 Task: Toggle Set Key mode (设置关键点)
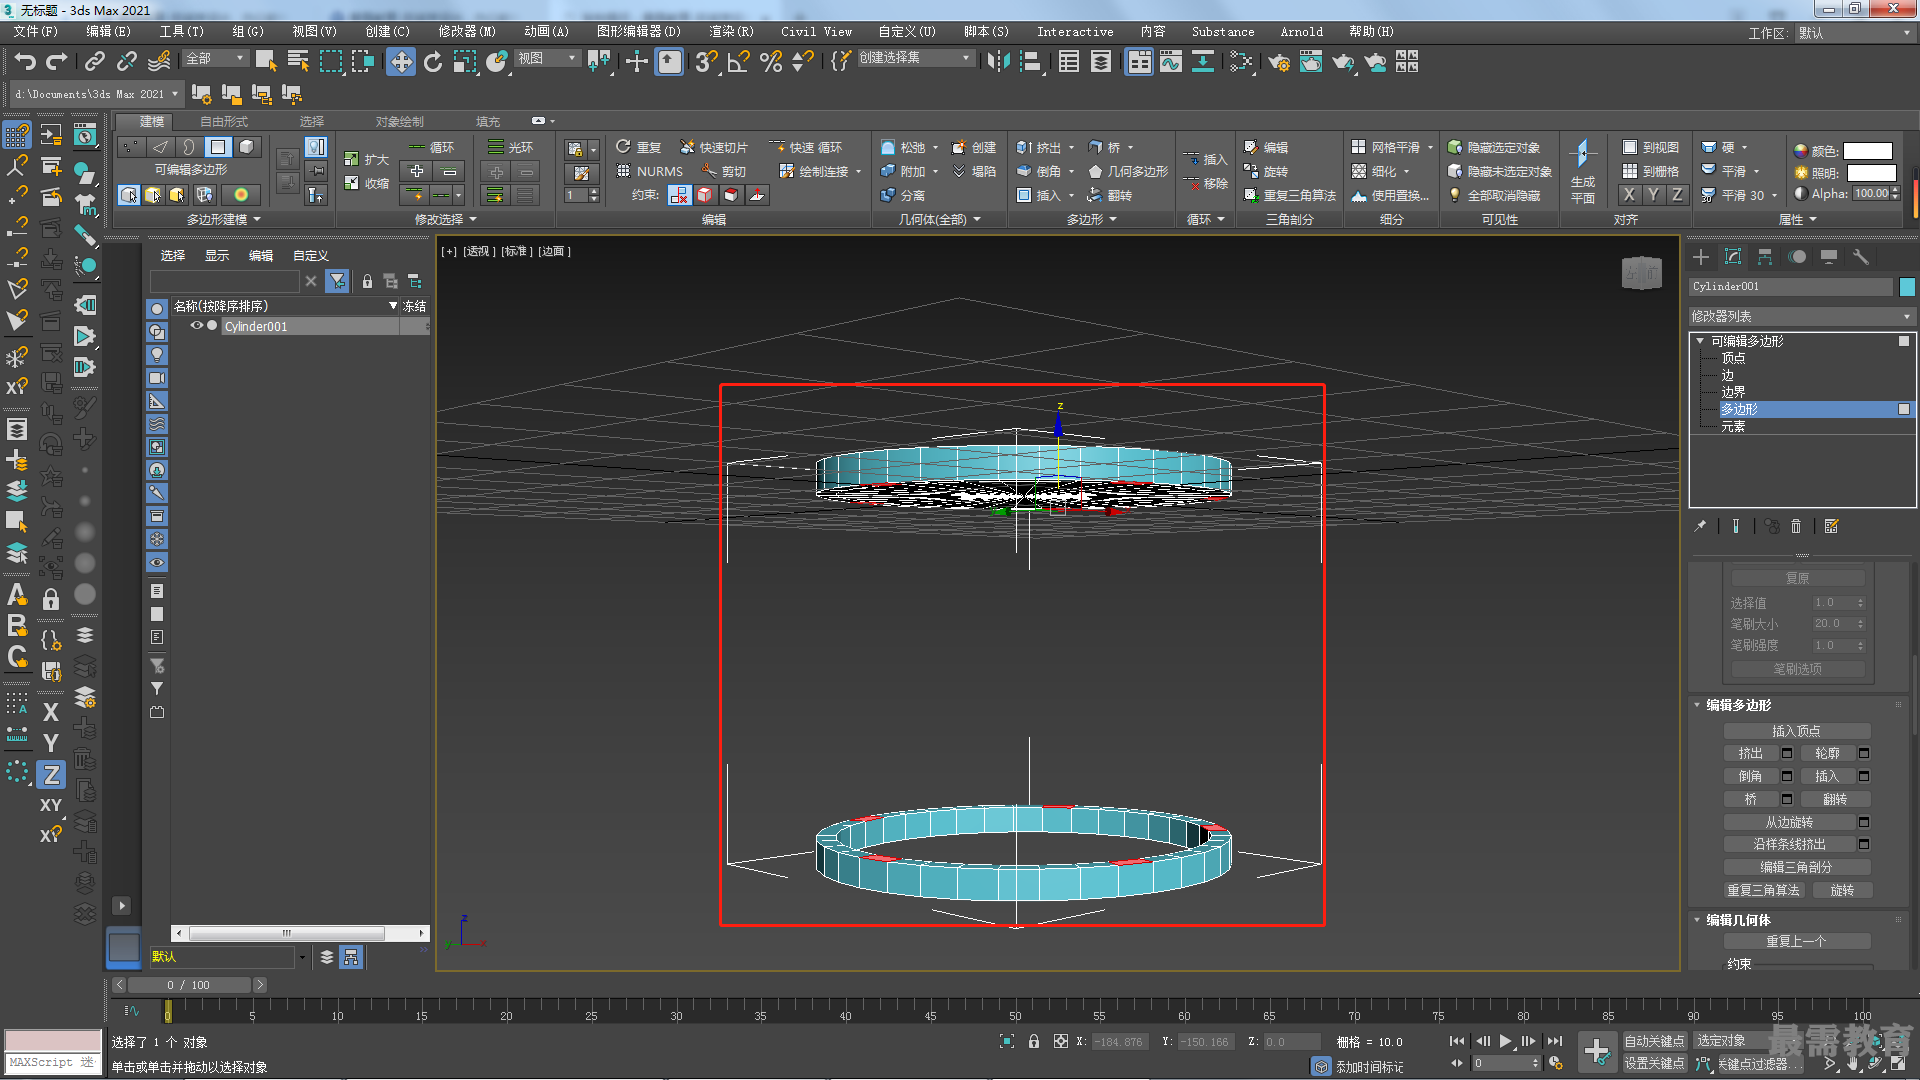[1654, 1063]
